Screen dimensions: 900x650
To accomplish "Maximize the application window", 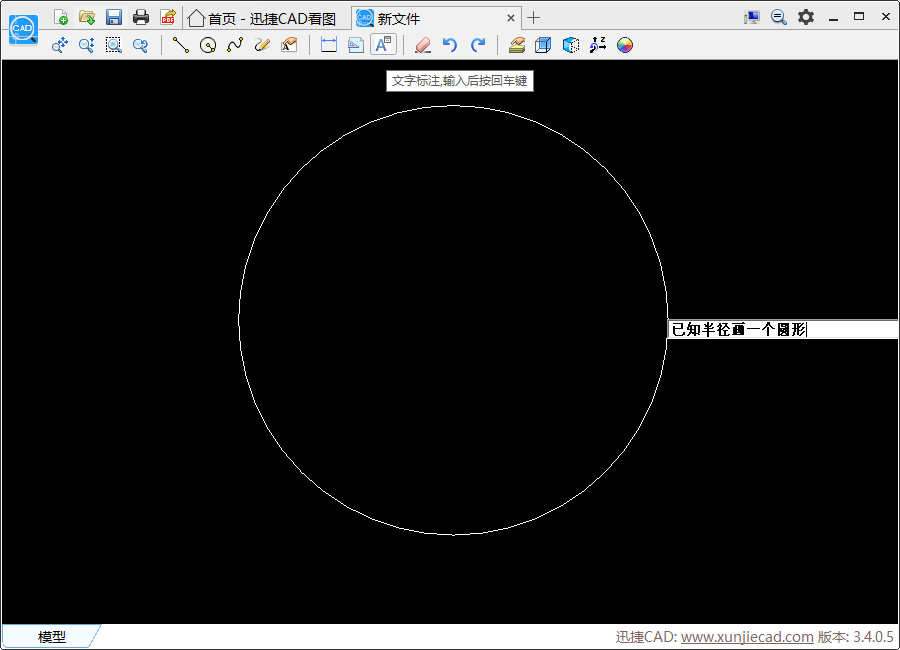I will click(x=859, y=17).
